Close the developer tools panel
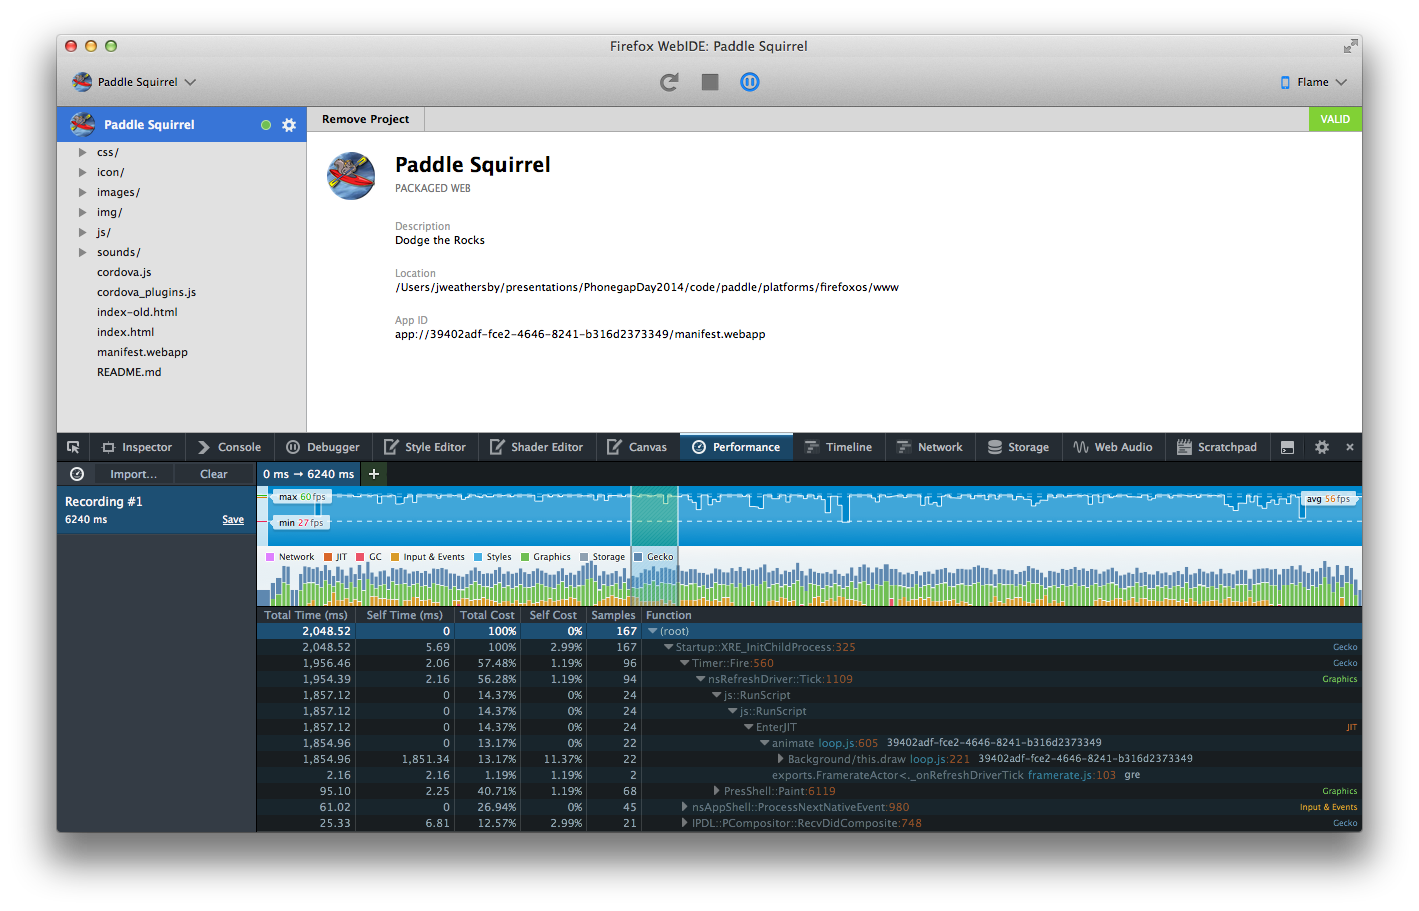Viewport: 1419px width, 911px height. tap(1349, 447)
